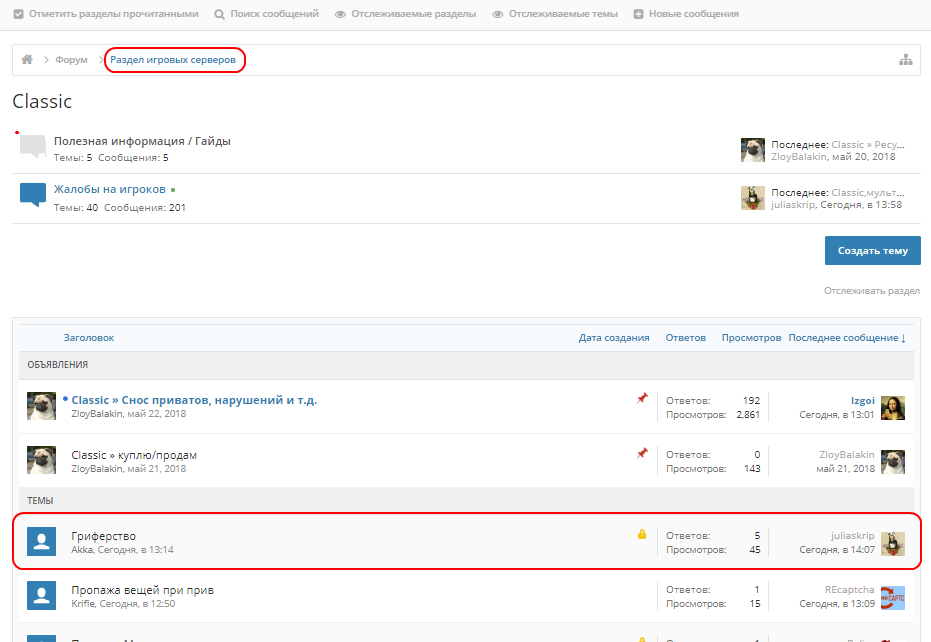This screenshot has height=642, width=931.
Task: Click ZloyBalakin name in куплю/продам last post
Action: click(847, 454)
